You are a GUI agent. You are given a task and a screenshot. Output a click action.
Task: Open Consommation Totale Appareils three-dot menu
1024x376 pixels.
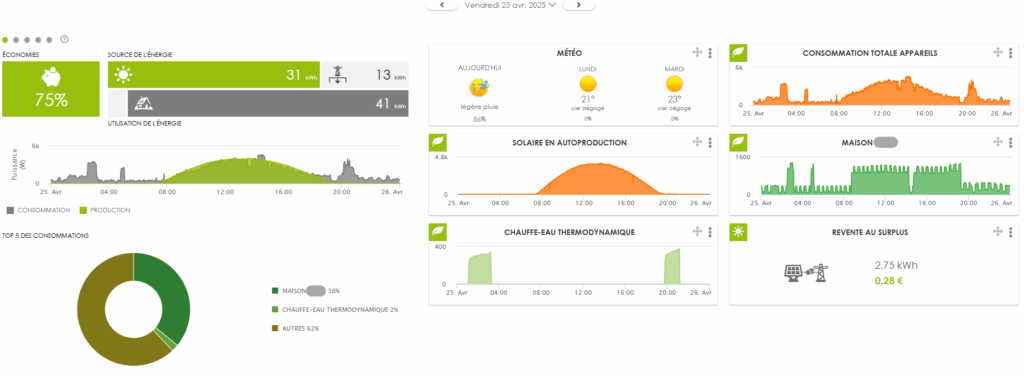[x=1010, y=53]
